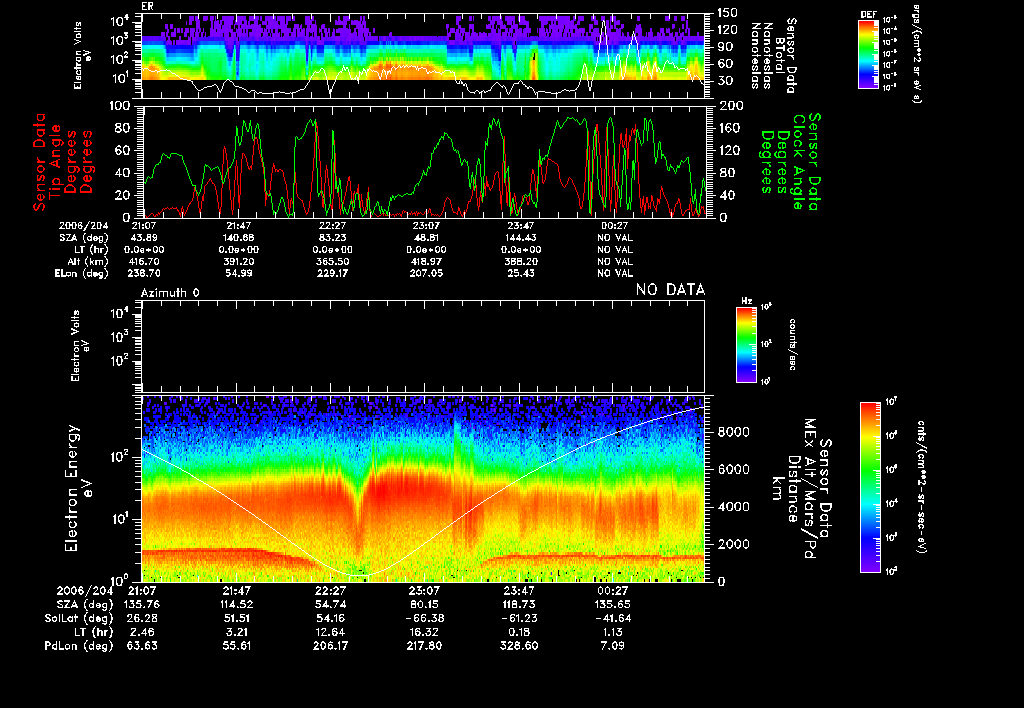Click the LT value 16.32
This screenshot has height=708, width=1024.
click(424, 632)
